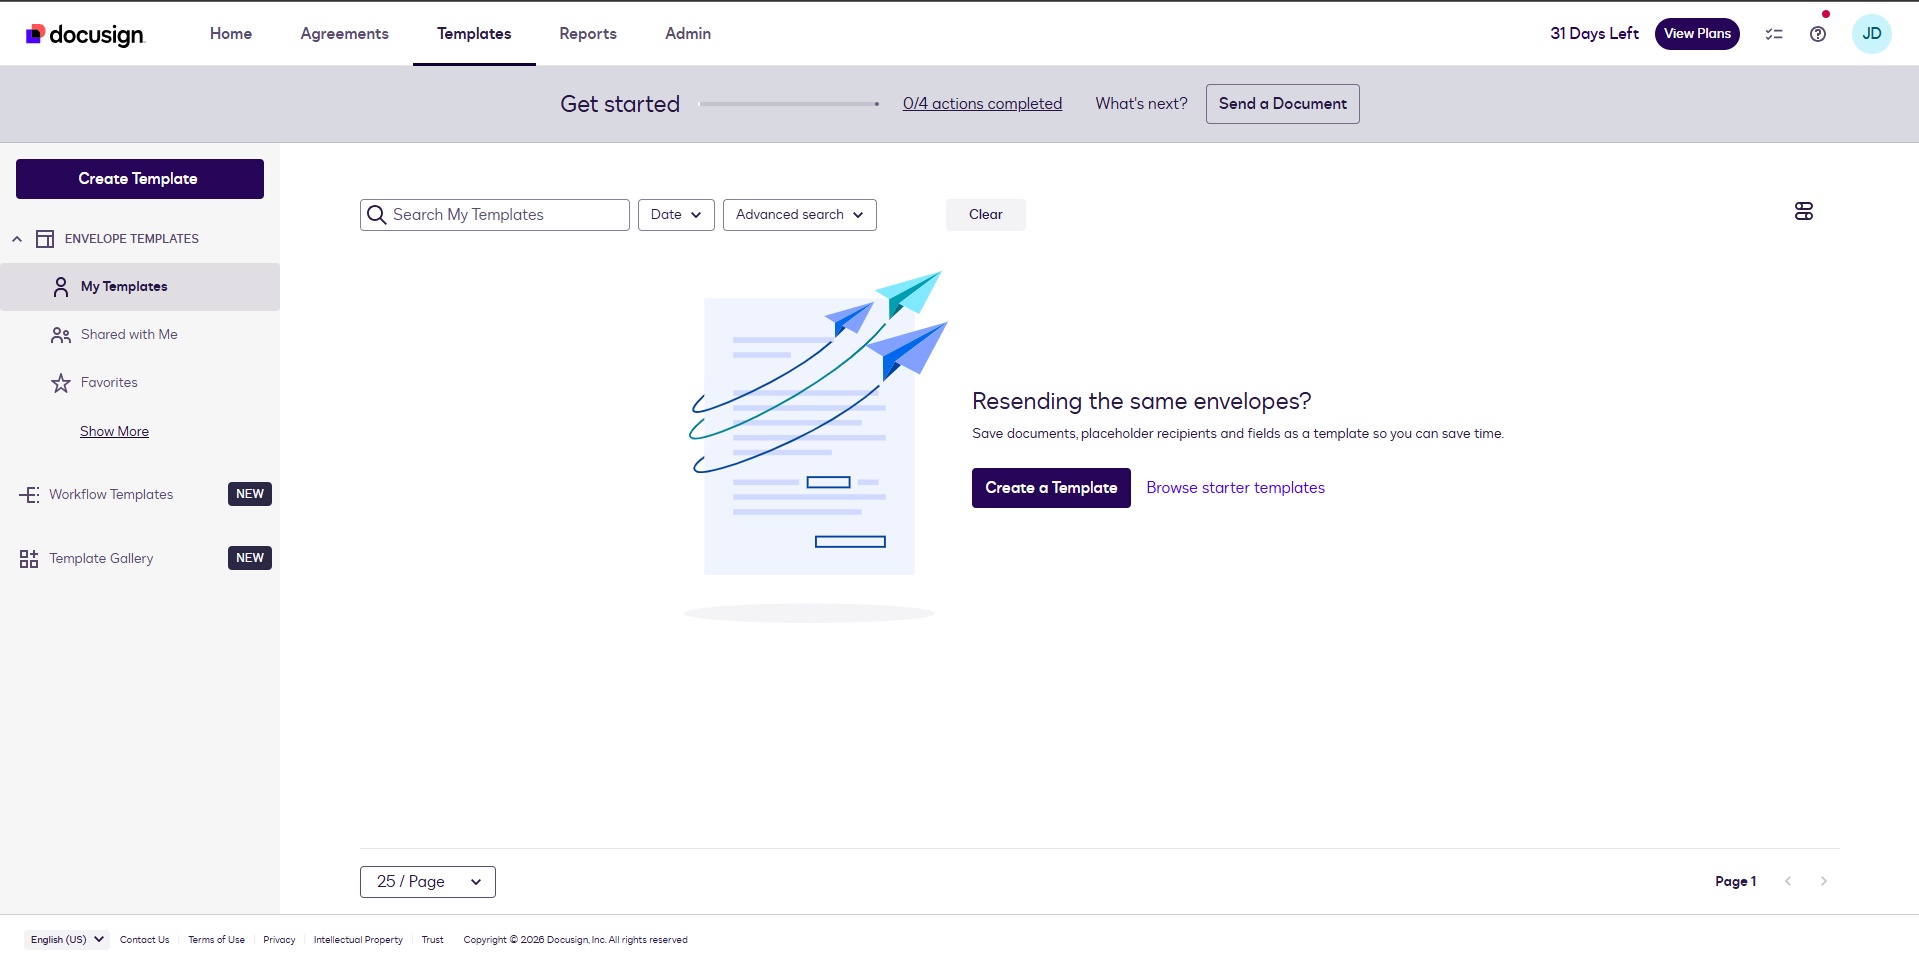The height and width of the screenshot is (965, 1919).
Task: Click the My Templates person icon
Action: [61, 287]
